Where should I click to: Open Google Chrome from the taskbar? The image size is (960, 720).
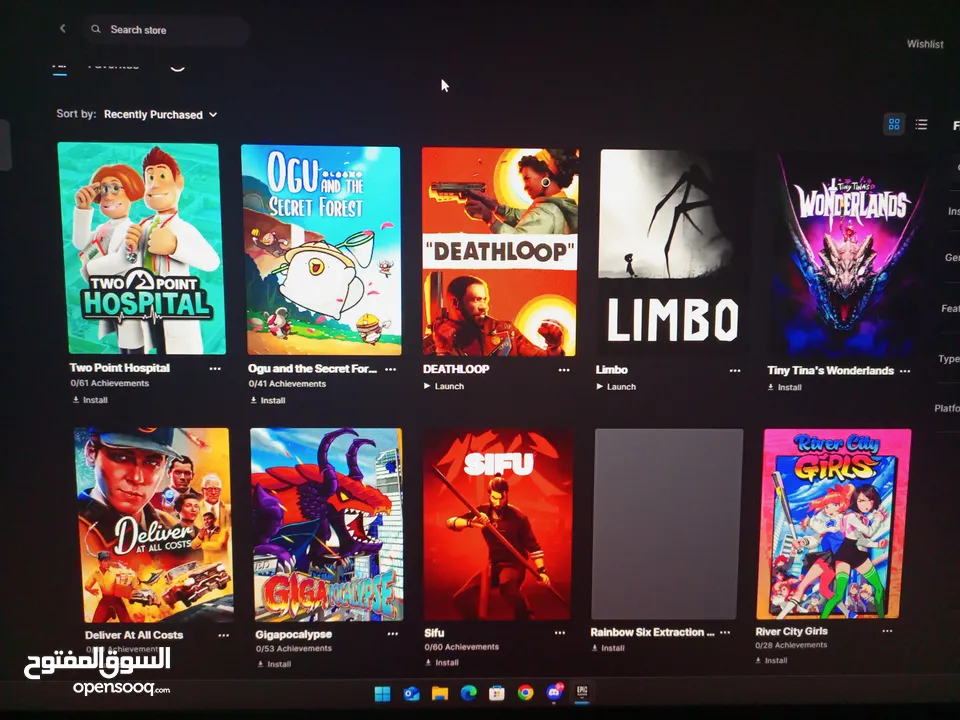(525, 692)
